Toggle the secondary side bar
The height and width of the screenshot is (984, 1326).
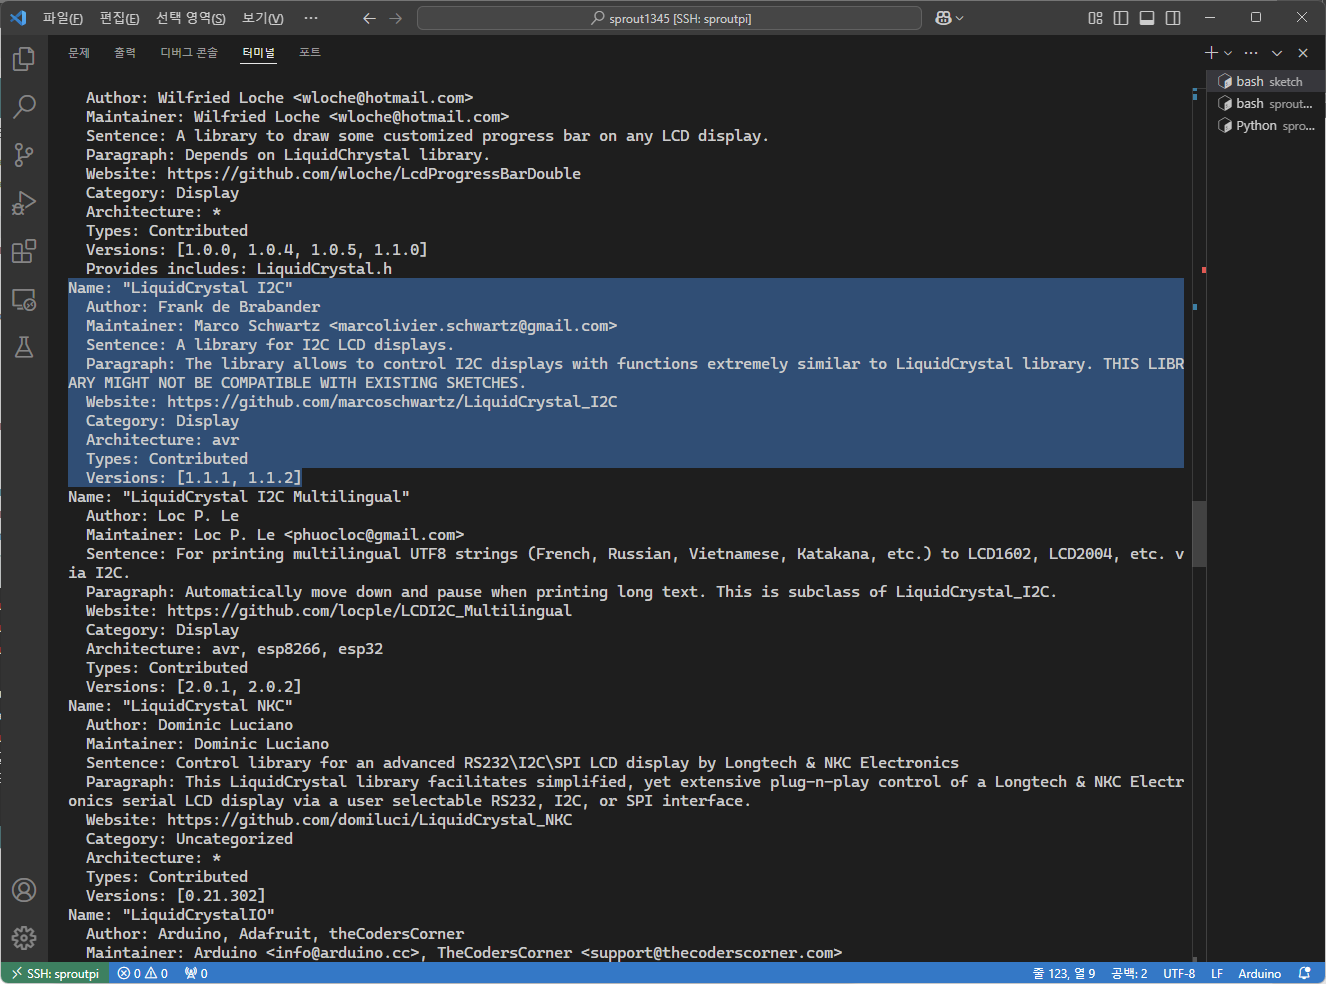pyautogui.click(x=1173, y=18)
